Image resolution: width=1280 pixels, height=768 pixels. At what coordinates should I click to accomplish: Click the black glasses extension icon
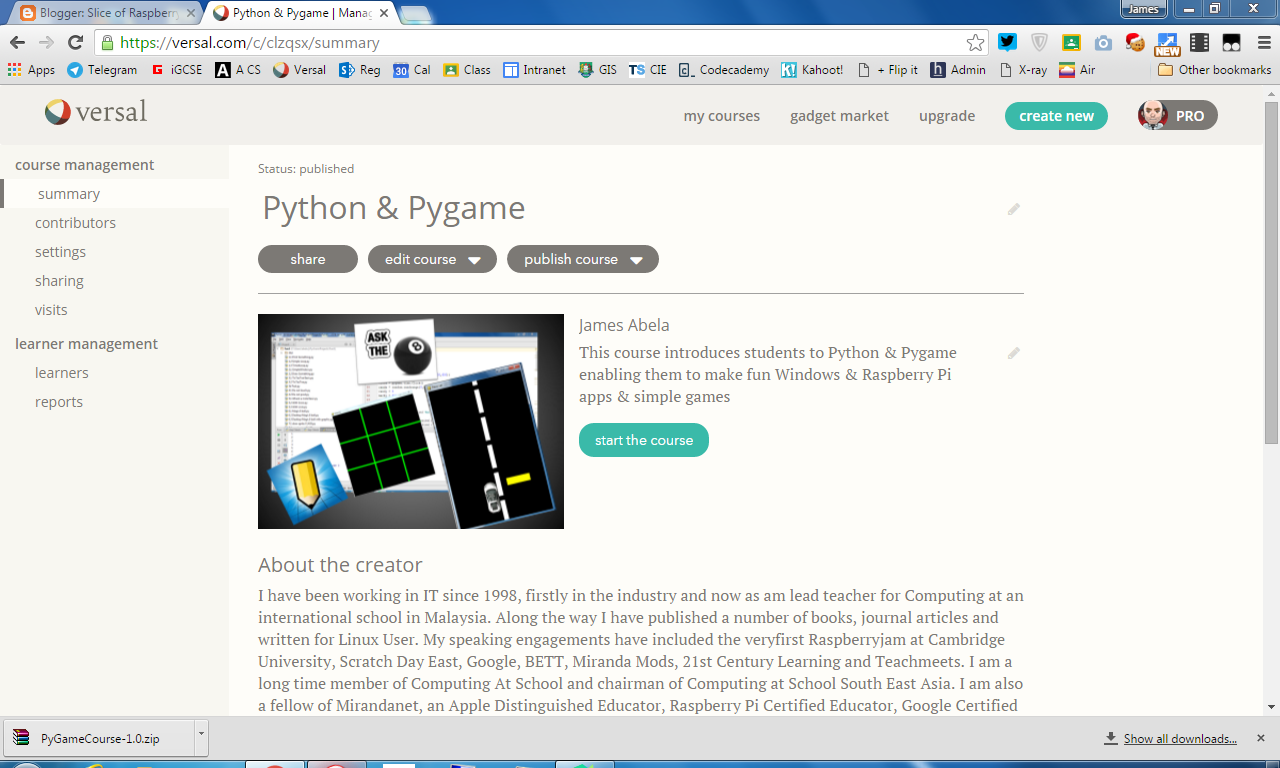[1231, 42]
